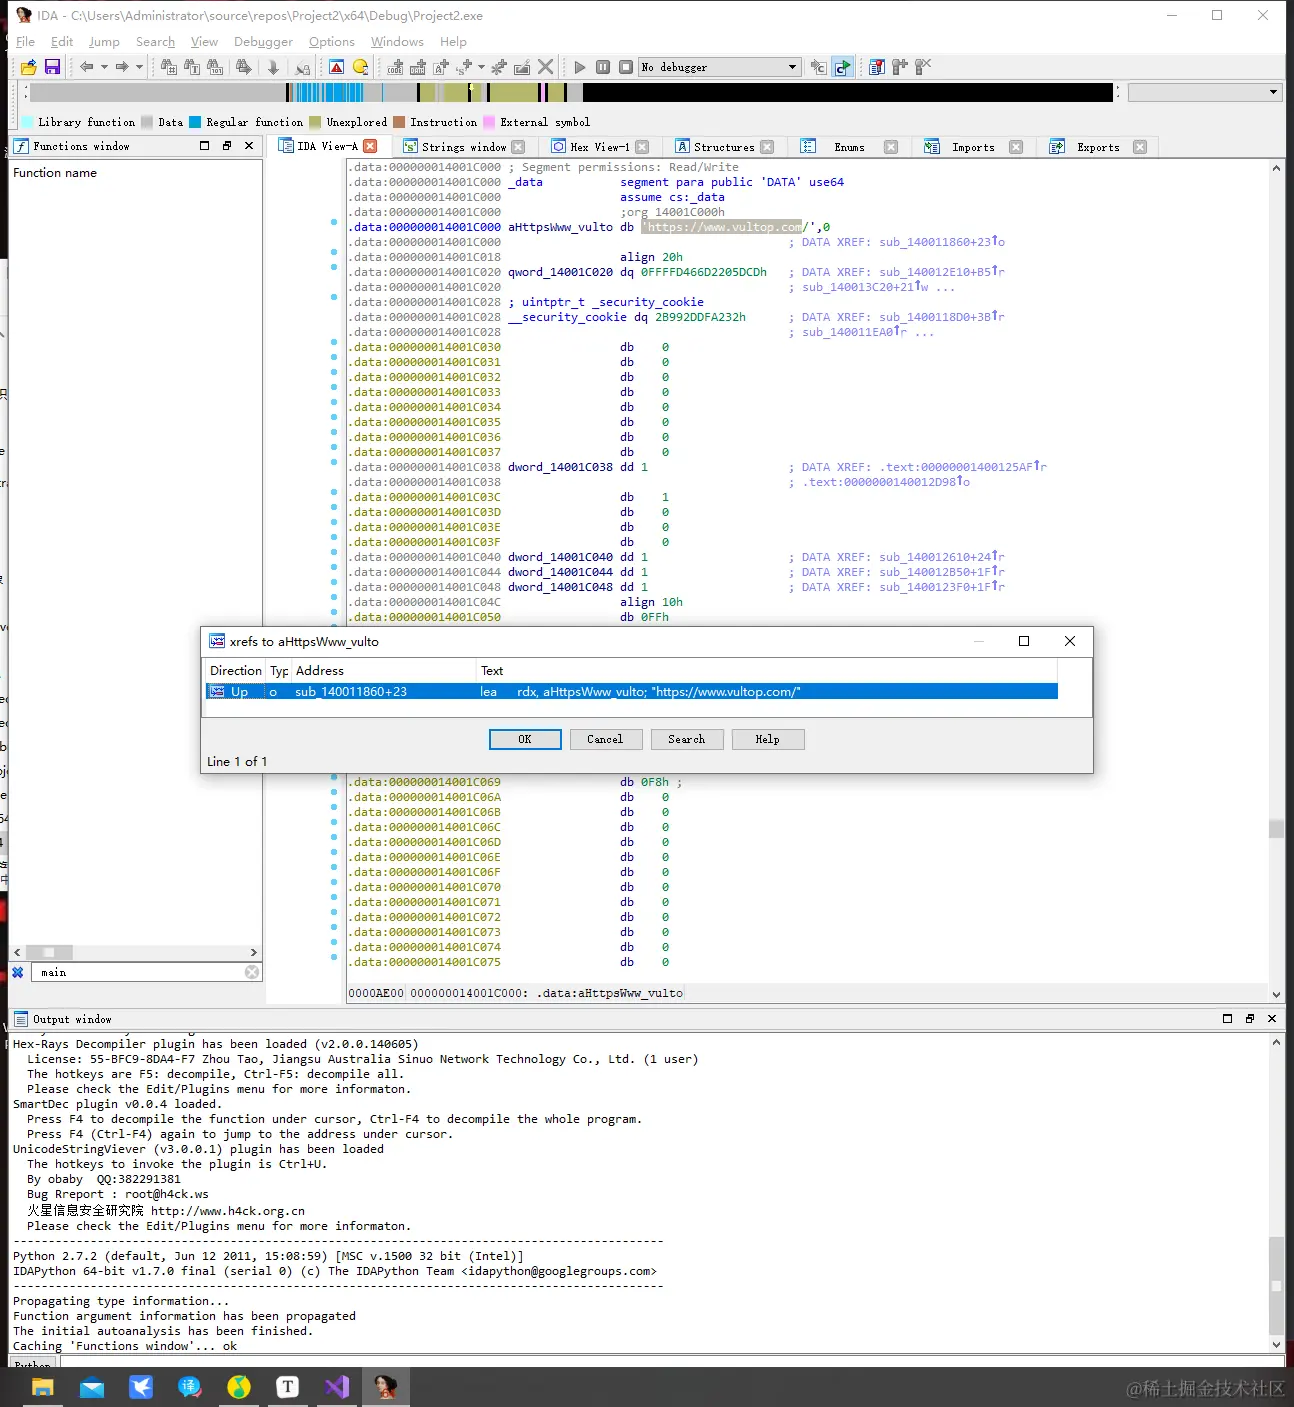Open the Windows menu

tap(397, 42)
